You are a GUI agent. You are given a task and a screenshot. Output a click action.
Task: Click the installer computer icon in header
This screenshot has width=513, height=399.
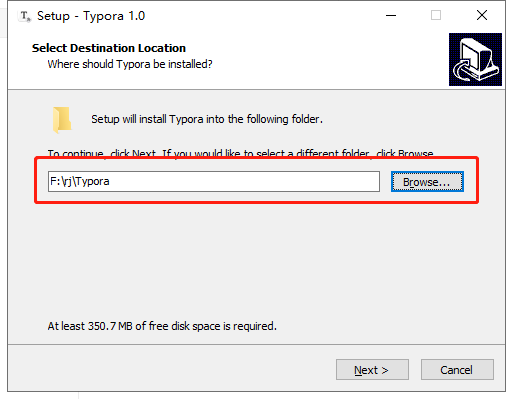tap(475, 59)
